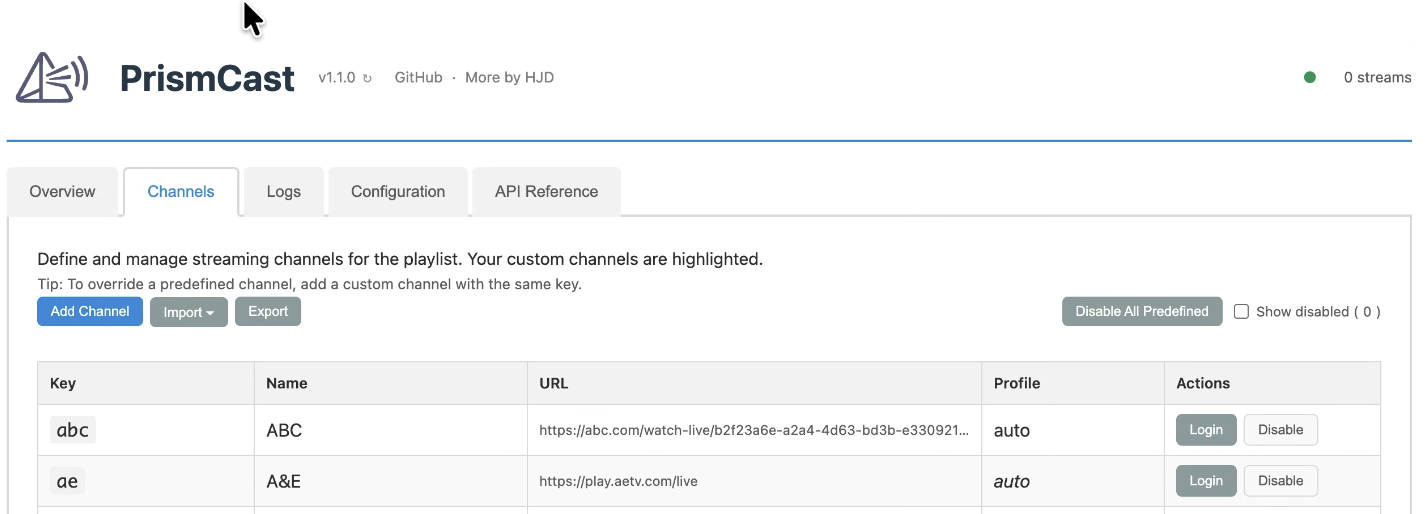Click Login for the A&E channel
Viewport: 1428px width, 514px height.
point(1206,481)
